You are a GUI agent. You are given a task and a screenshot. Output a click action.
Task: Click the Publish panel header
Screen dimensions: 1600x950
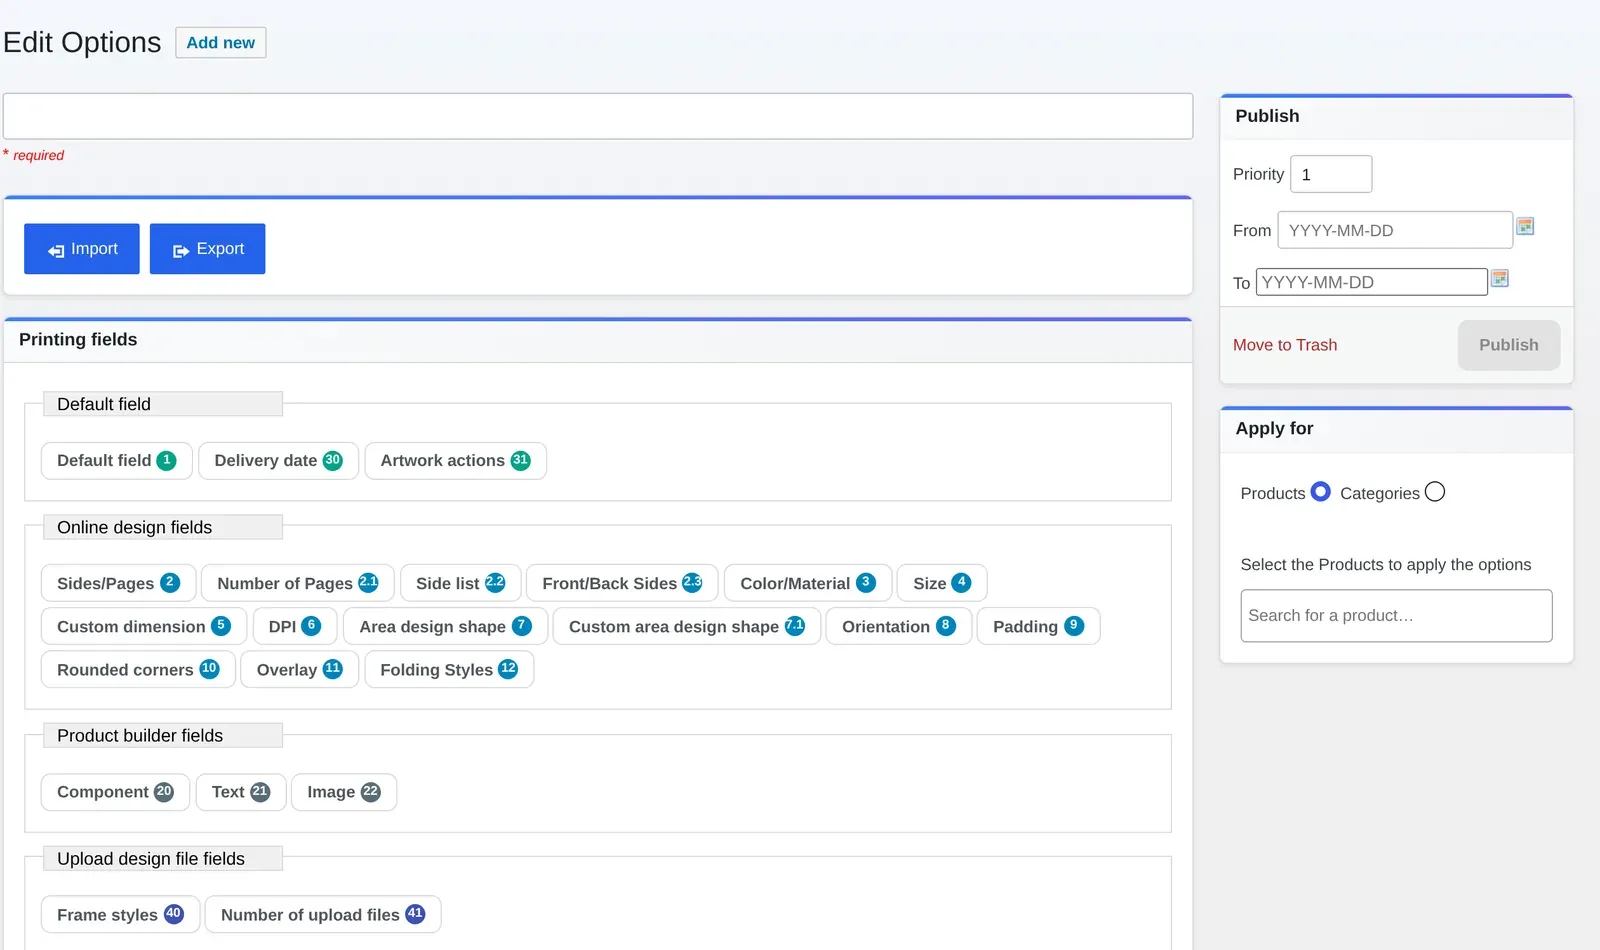coord(1396,117)
